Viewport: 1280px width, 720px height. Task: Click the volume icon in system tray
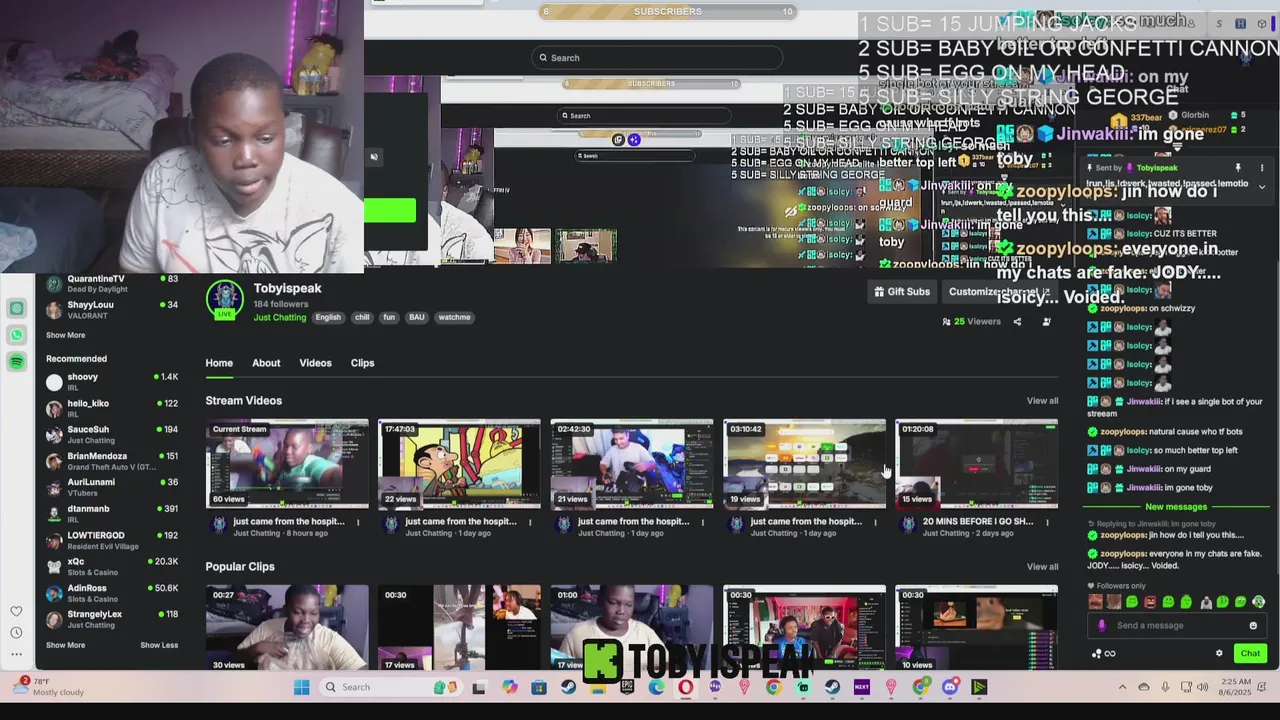1203,687
